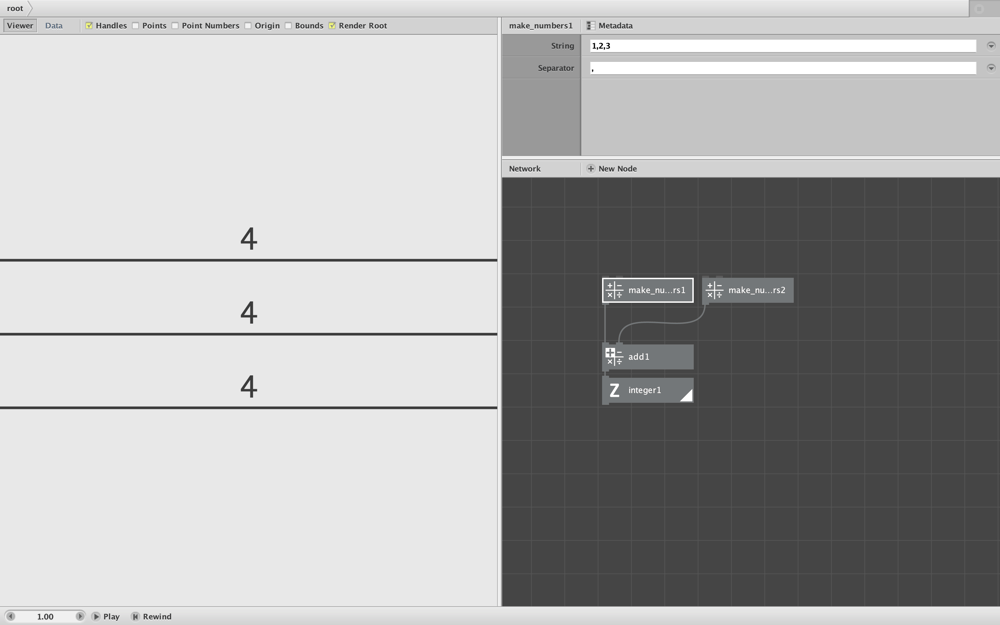
Task: Enable the Bounds checkbox
Action: [288, 26]
